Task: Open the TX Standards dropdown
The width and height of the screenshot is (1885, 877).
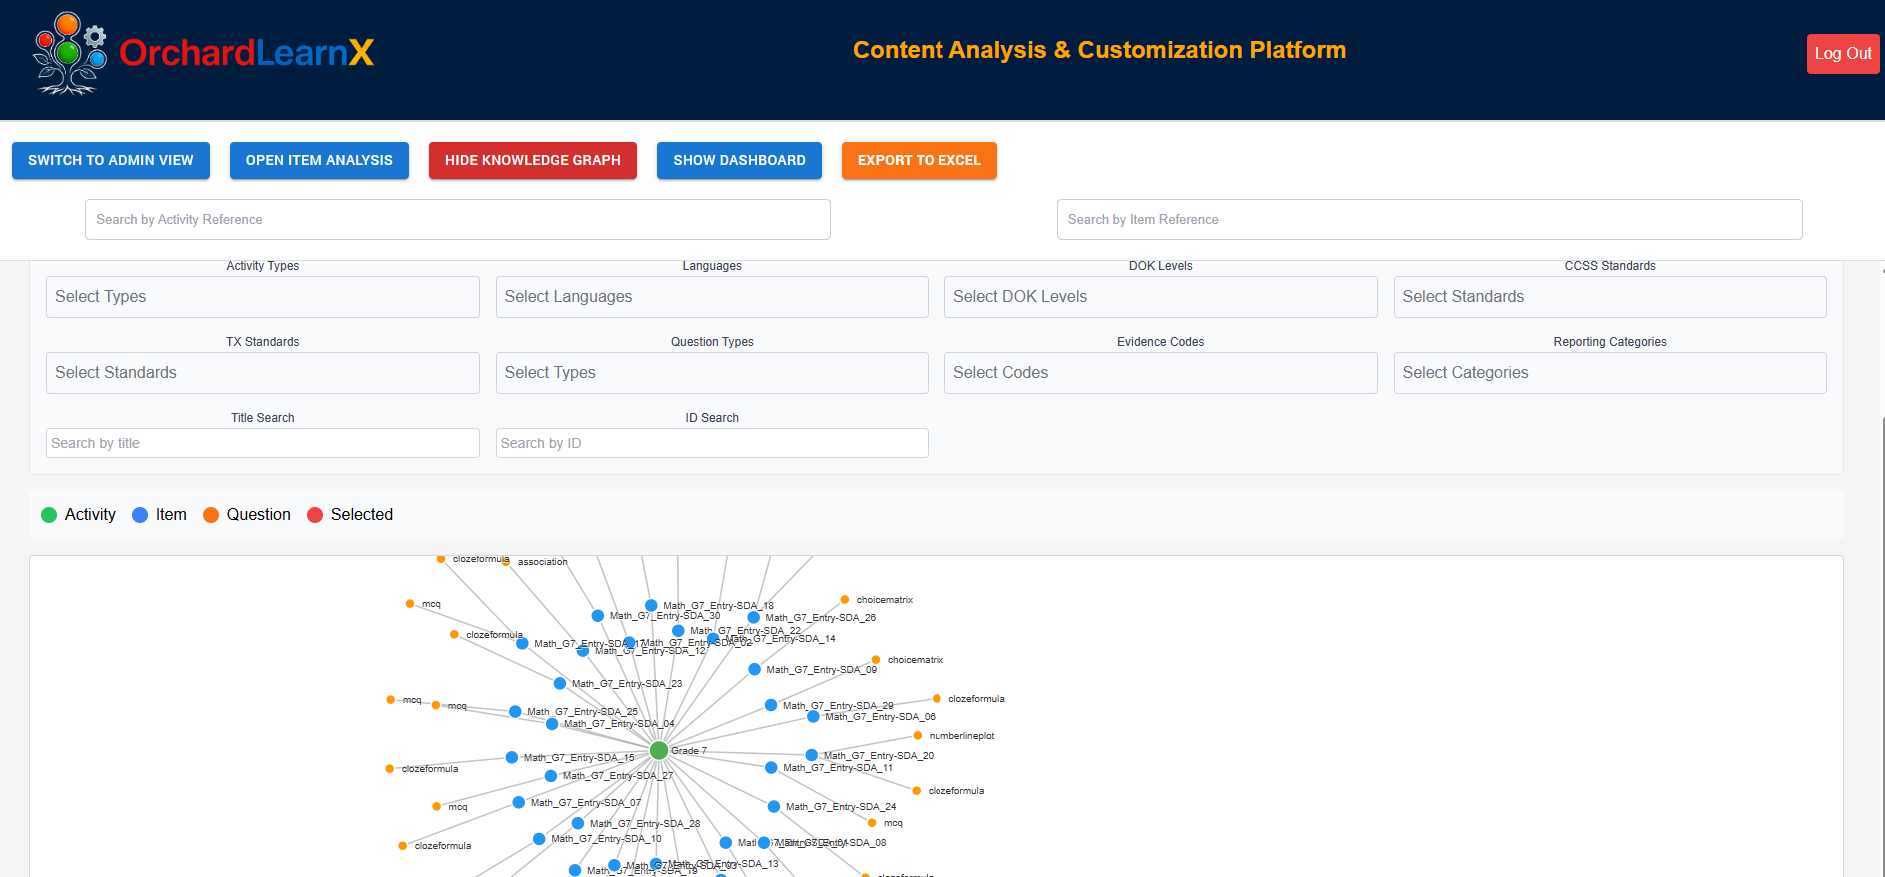Action: point(263,373)
